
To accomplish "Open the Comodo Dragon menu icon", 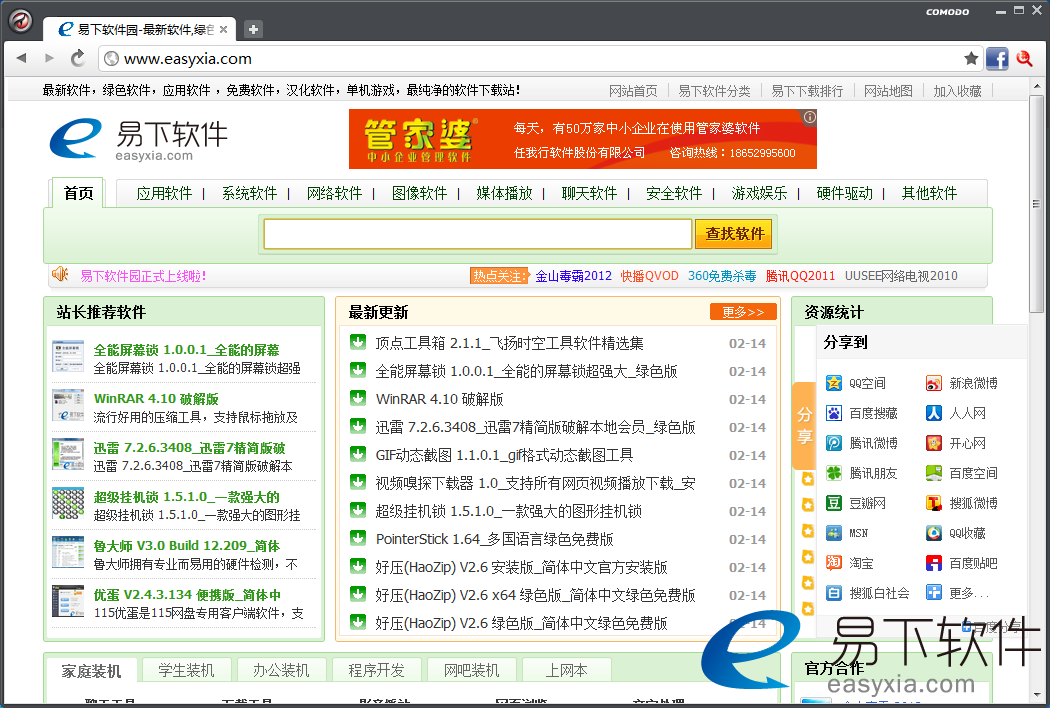I will coord(21,21).
